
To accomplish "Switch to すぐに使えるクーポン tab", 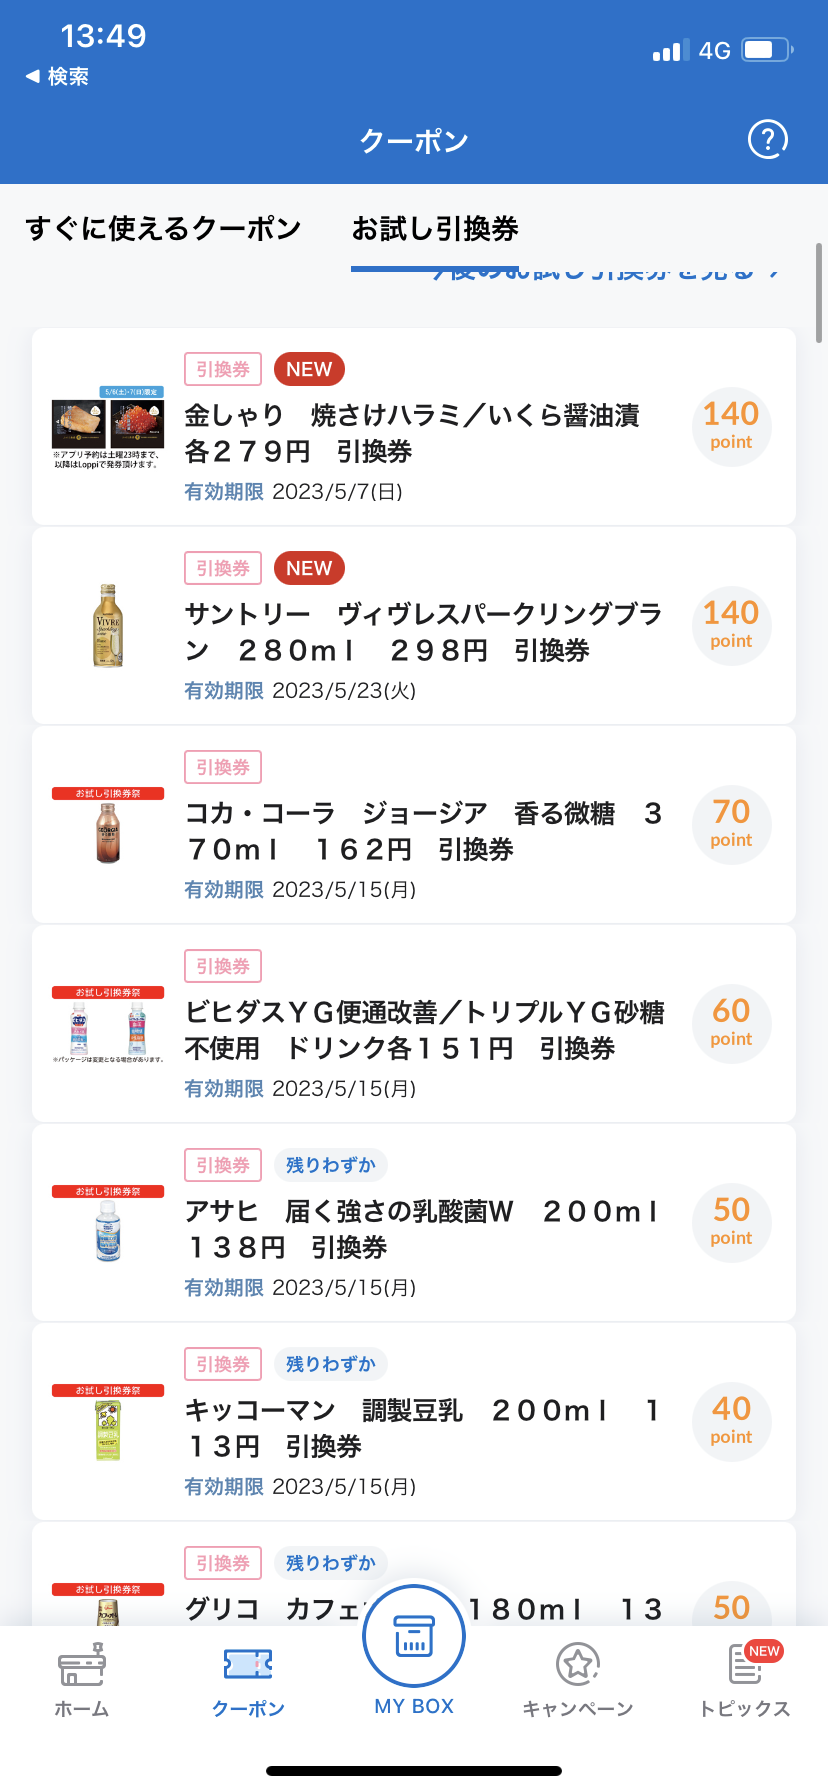I will pyautogui.click(x=163, y=229).
